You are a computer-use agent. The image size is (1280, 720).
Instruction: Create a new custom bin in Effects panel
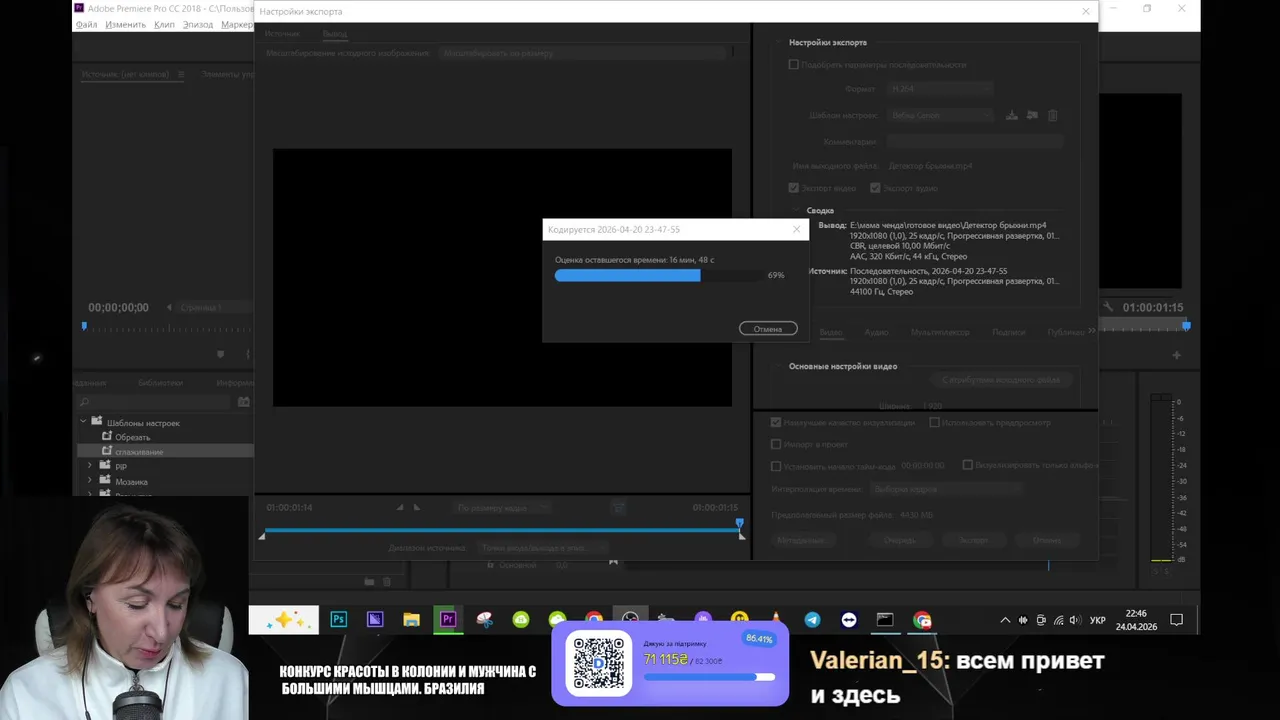coord(244,402)
